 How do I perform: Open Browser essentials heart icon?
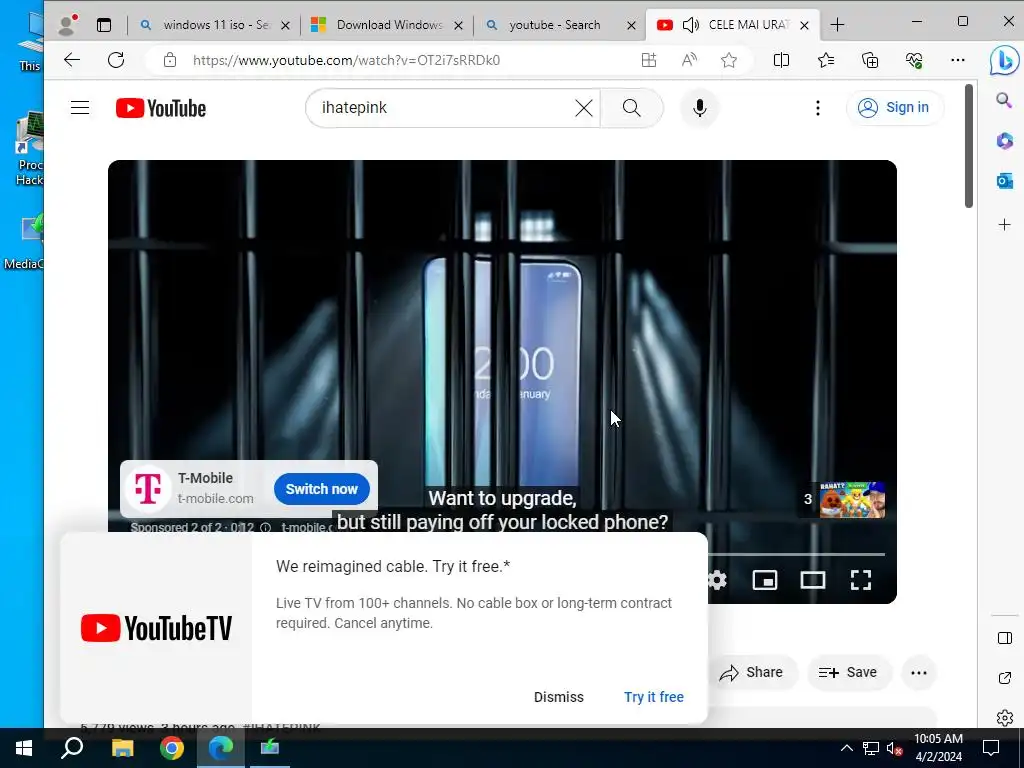[914, 60]
